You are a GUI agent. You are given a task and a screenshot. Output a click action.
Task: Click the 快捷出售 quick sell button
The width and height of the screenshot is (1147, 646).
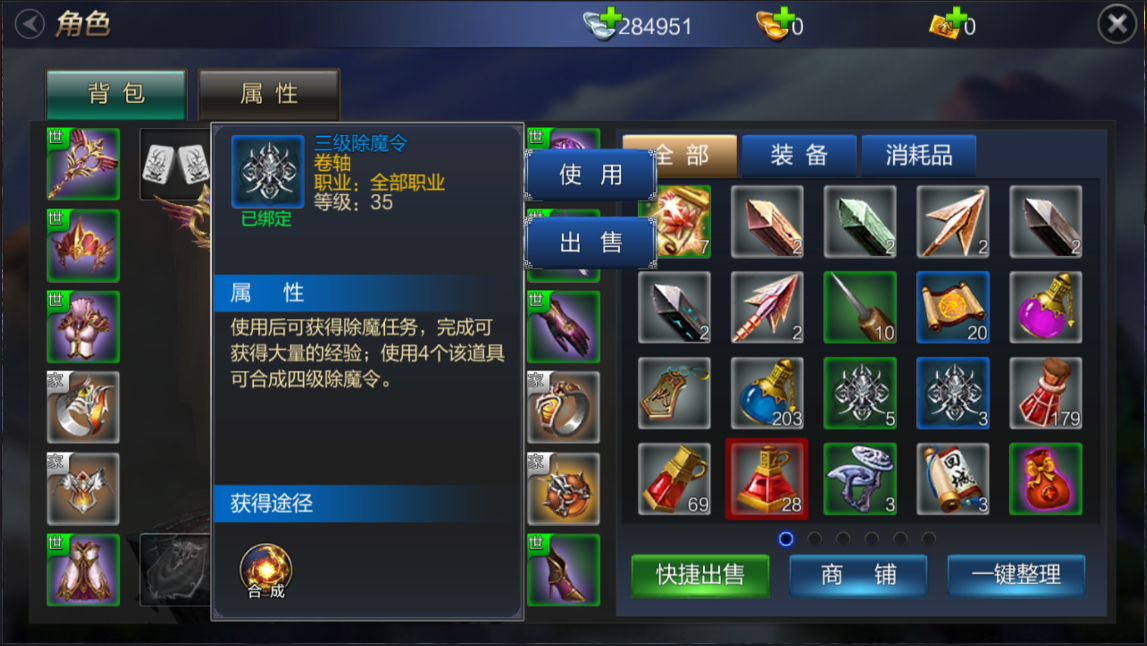point(700,575)
